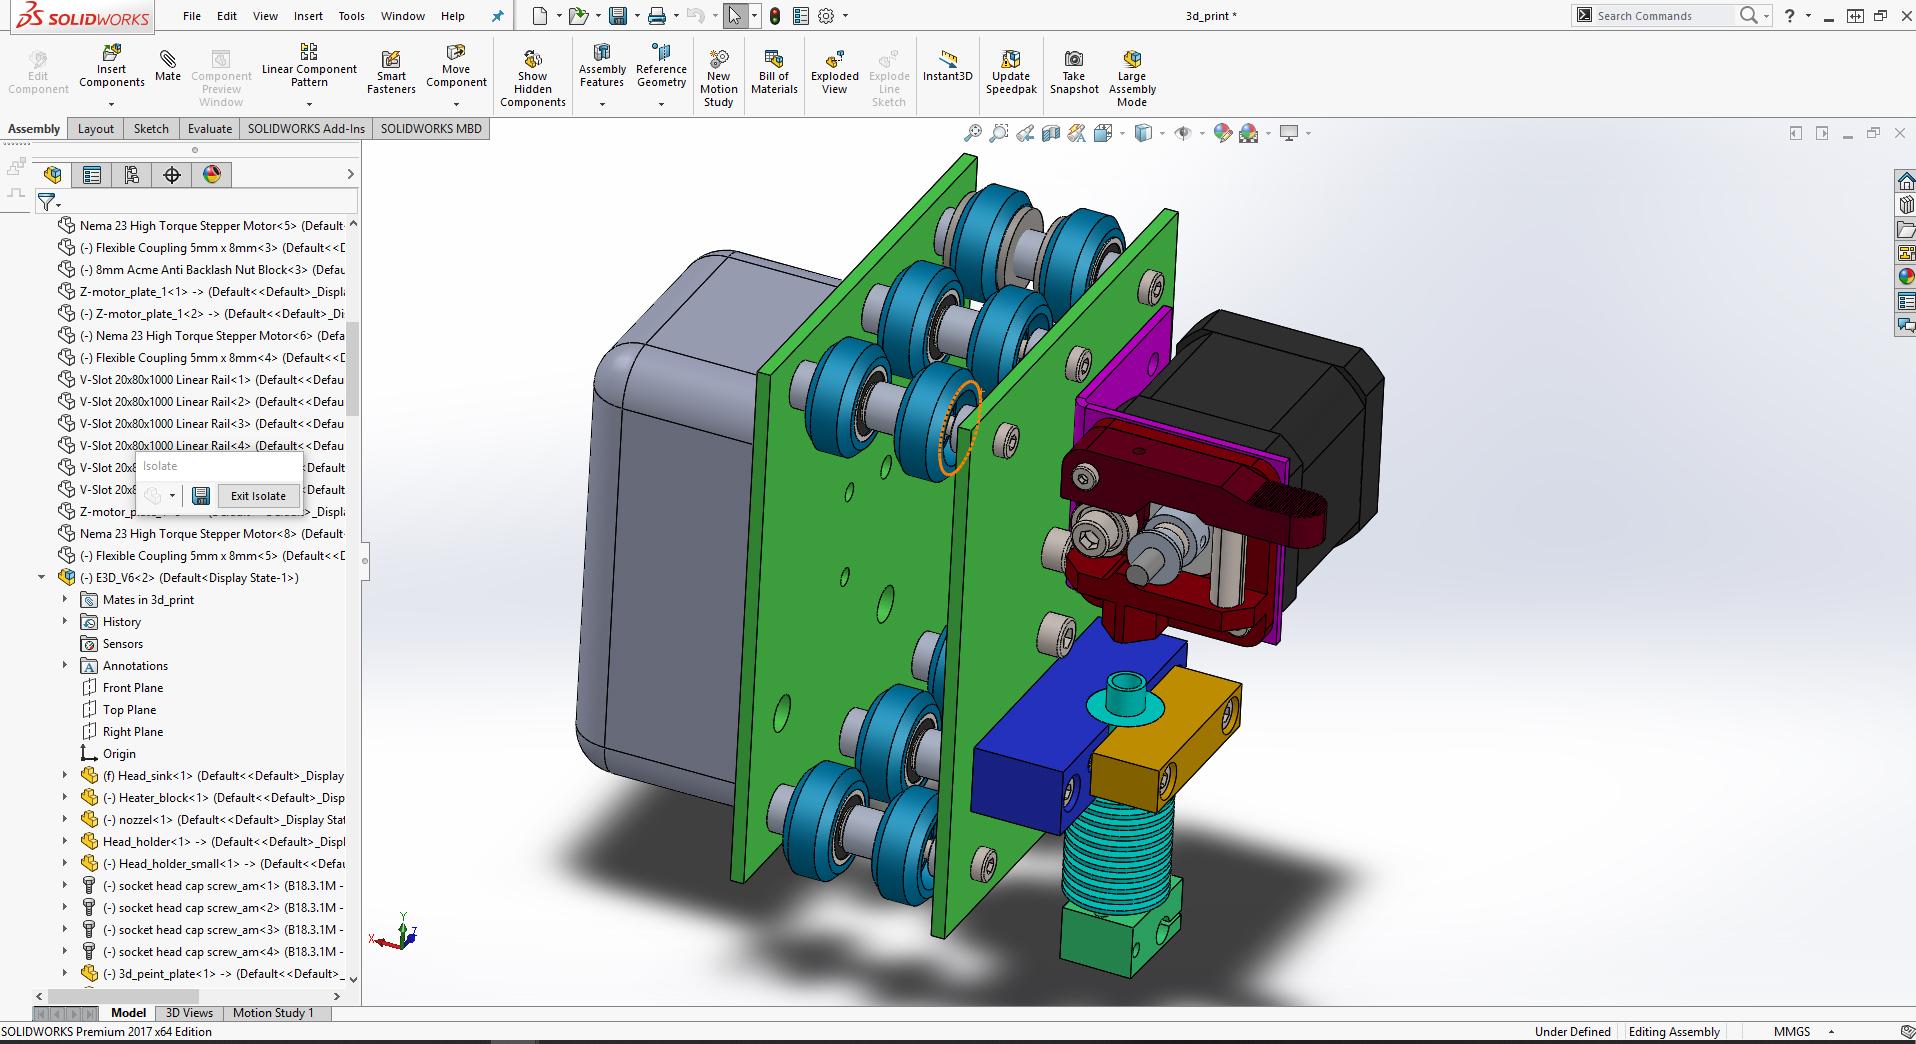
Task: Create an Exploded View
Action: point(835,72)
